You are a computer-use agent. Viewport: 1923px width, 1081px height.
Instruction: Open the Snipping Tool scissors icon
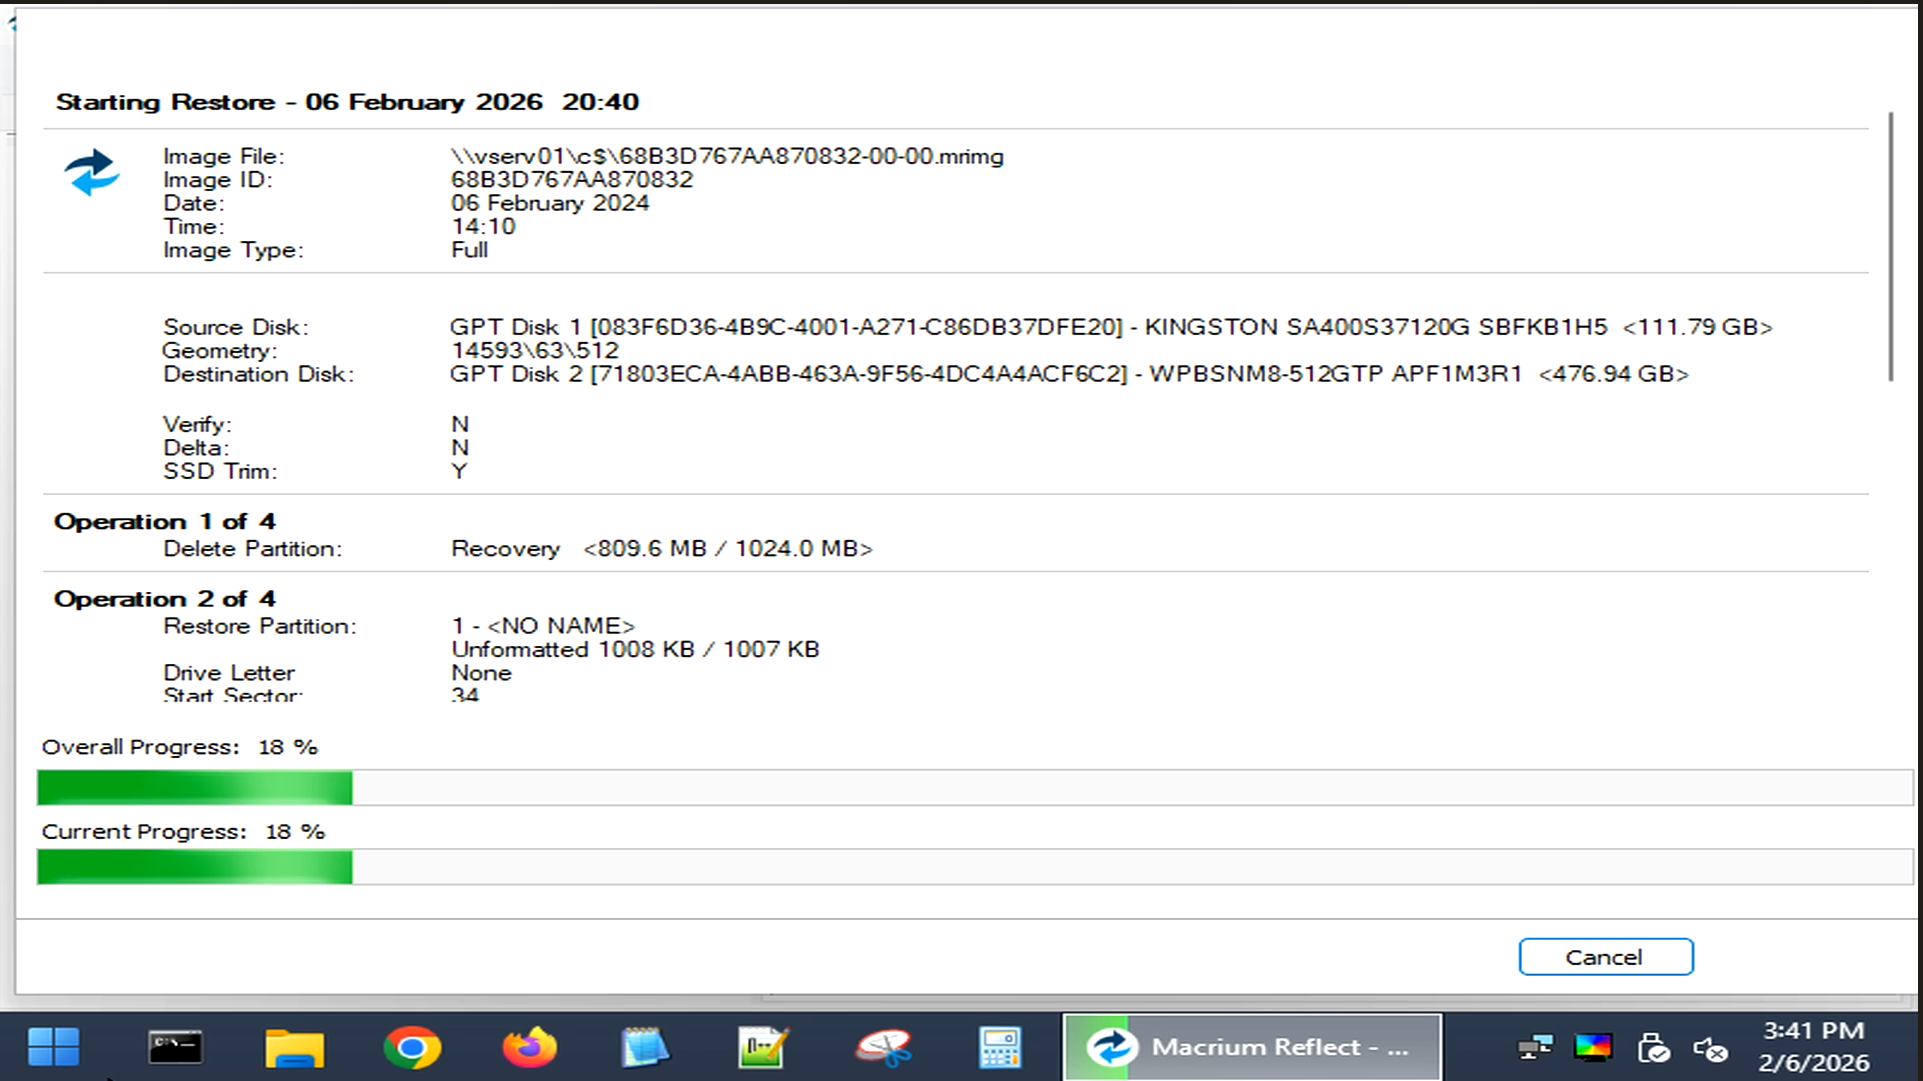tap(884, 1047)
